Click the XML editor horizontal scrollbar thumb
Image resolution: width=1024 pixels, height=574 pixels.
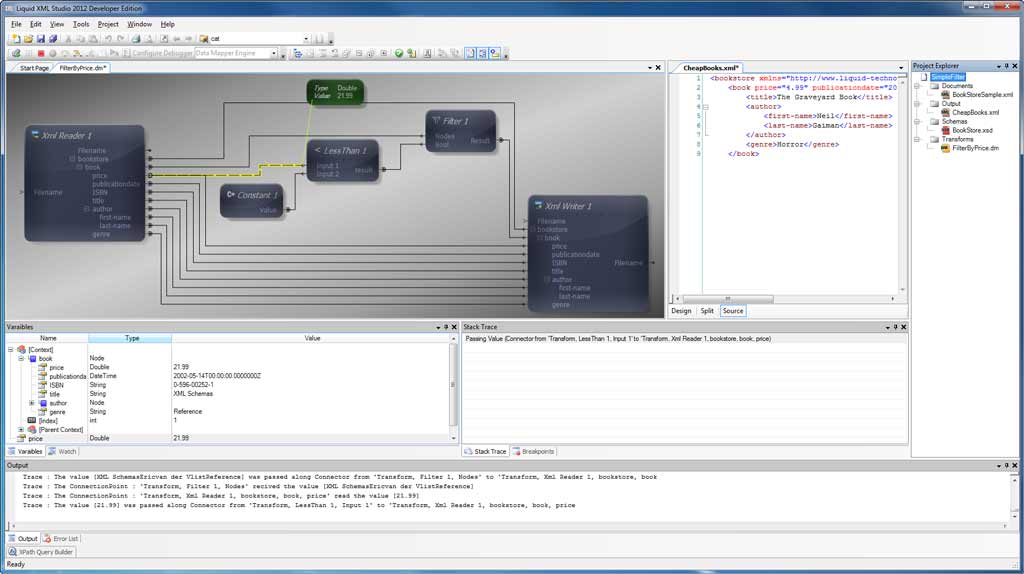728,298
